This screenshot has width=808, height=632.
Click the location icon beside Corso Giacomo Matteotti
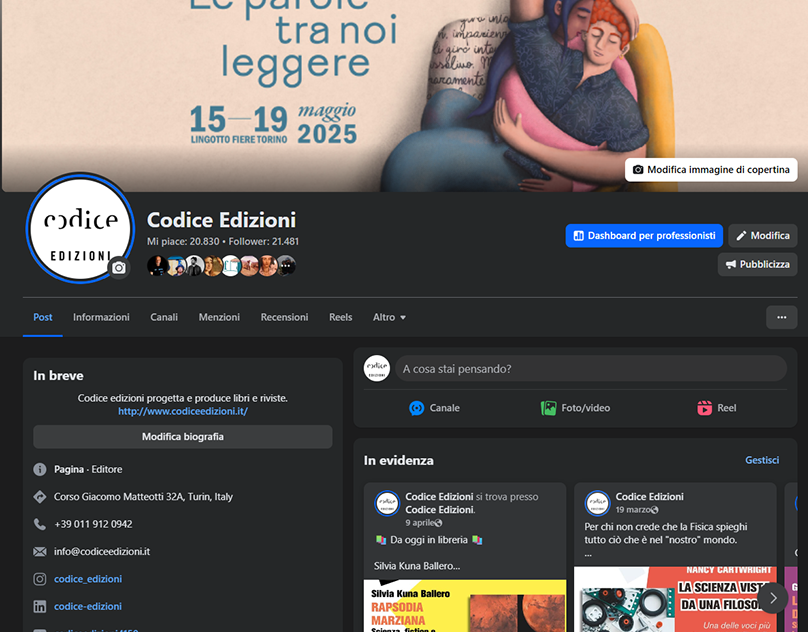[40, 496]
